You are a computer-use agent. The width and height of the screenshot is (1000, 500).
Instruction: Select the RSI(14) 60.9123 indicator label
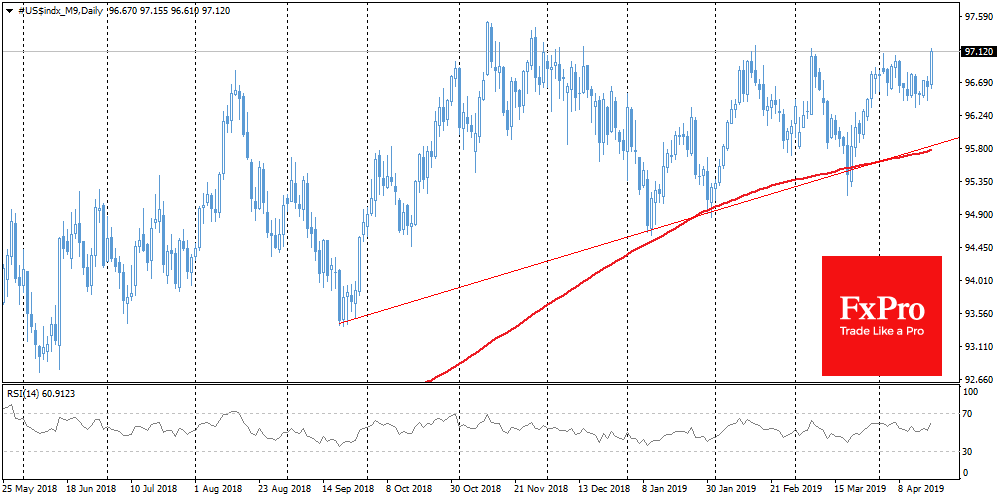[40, 393]
